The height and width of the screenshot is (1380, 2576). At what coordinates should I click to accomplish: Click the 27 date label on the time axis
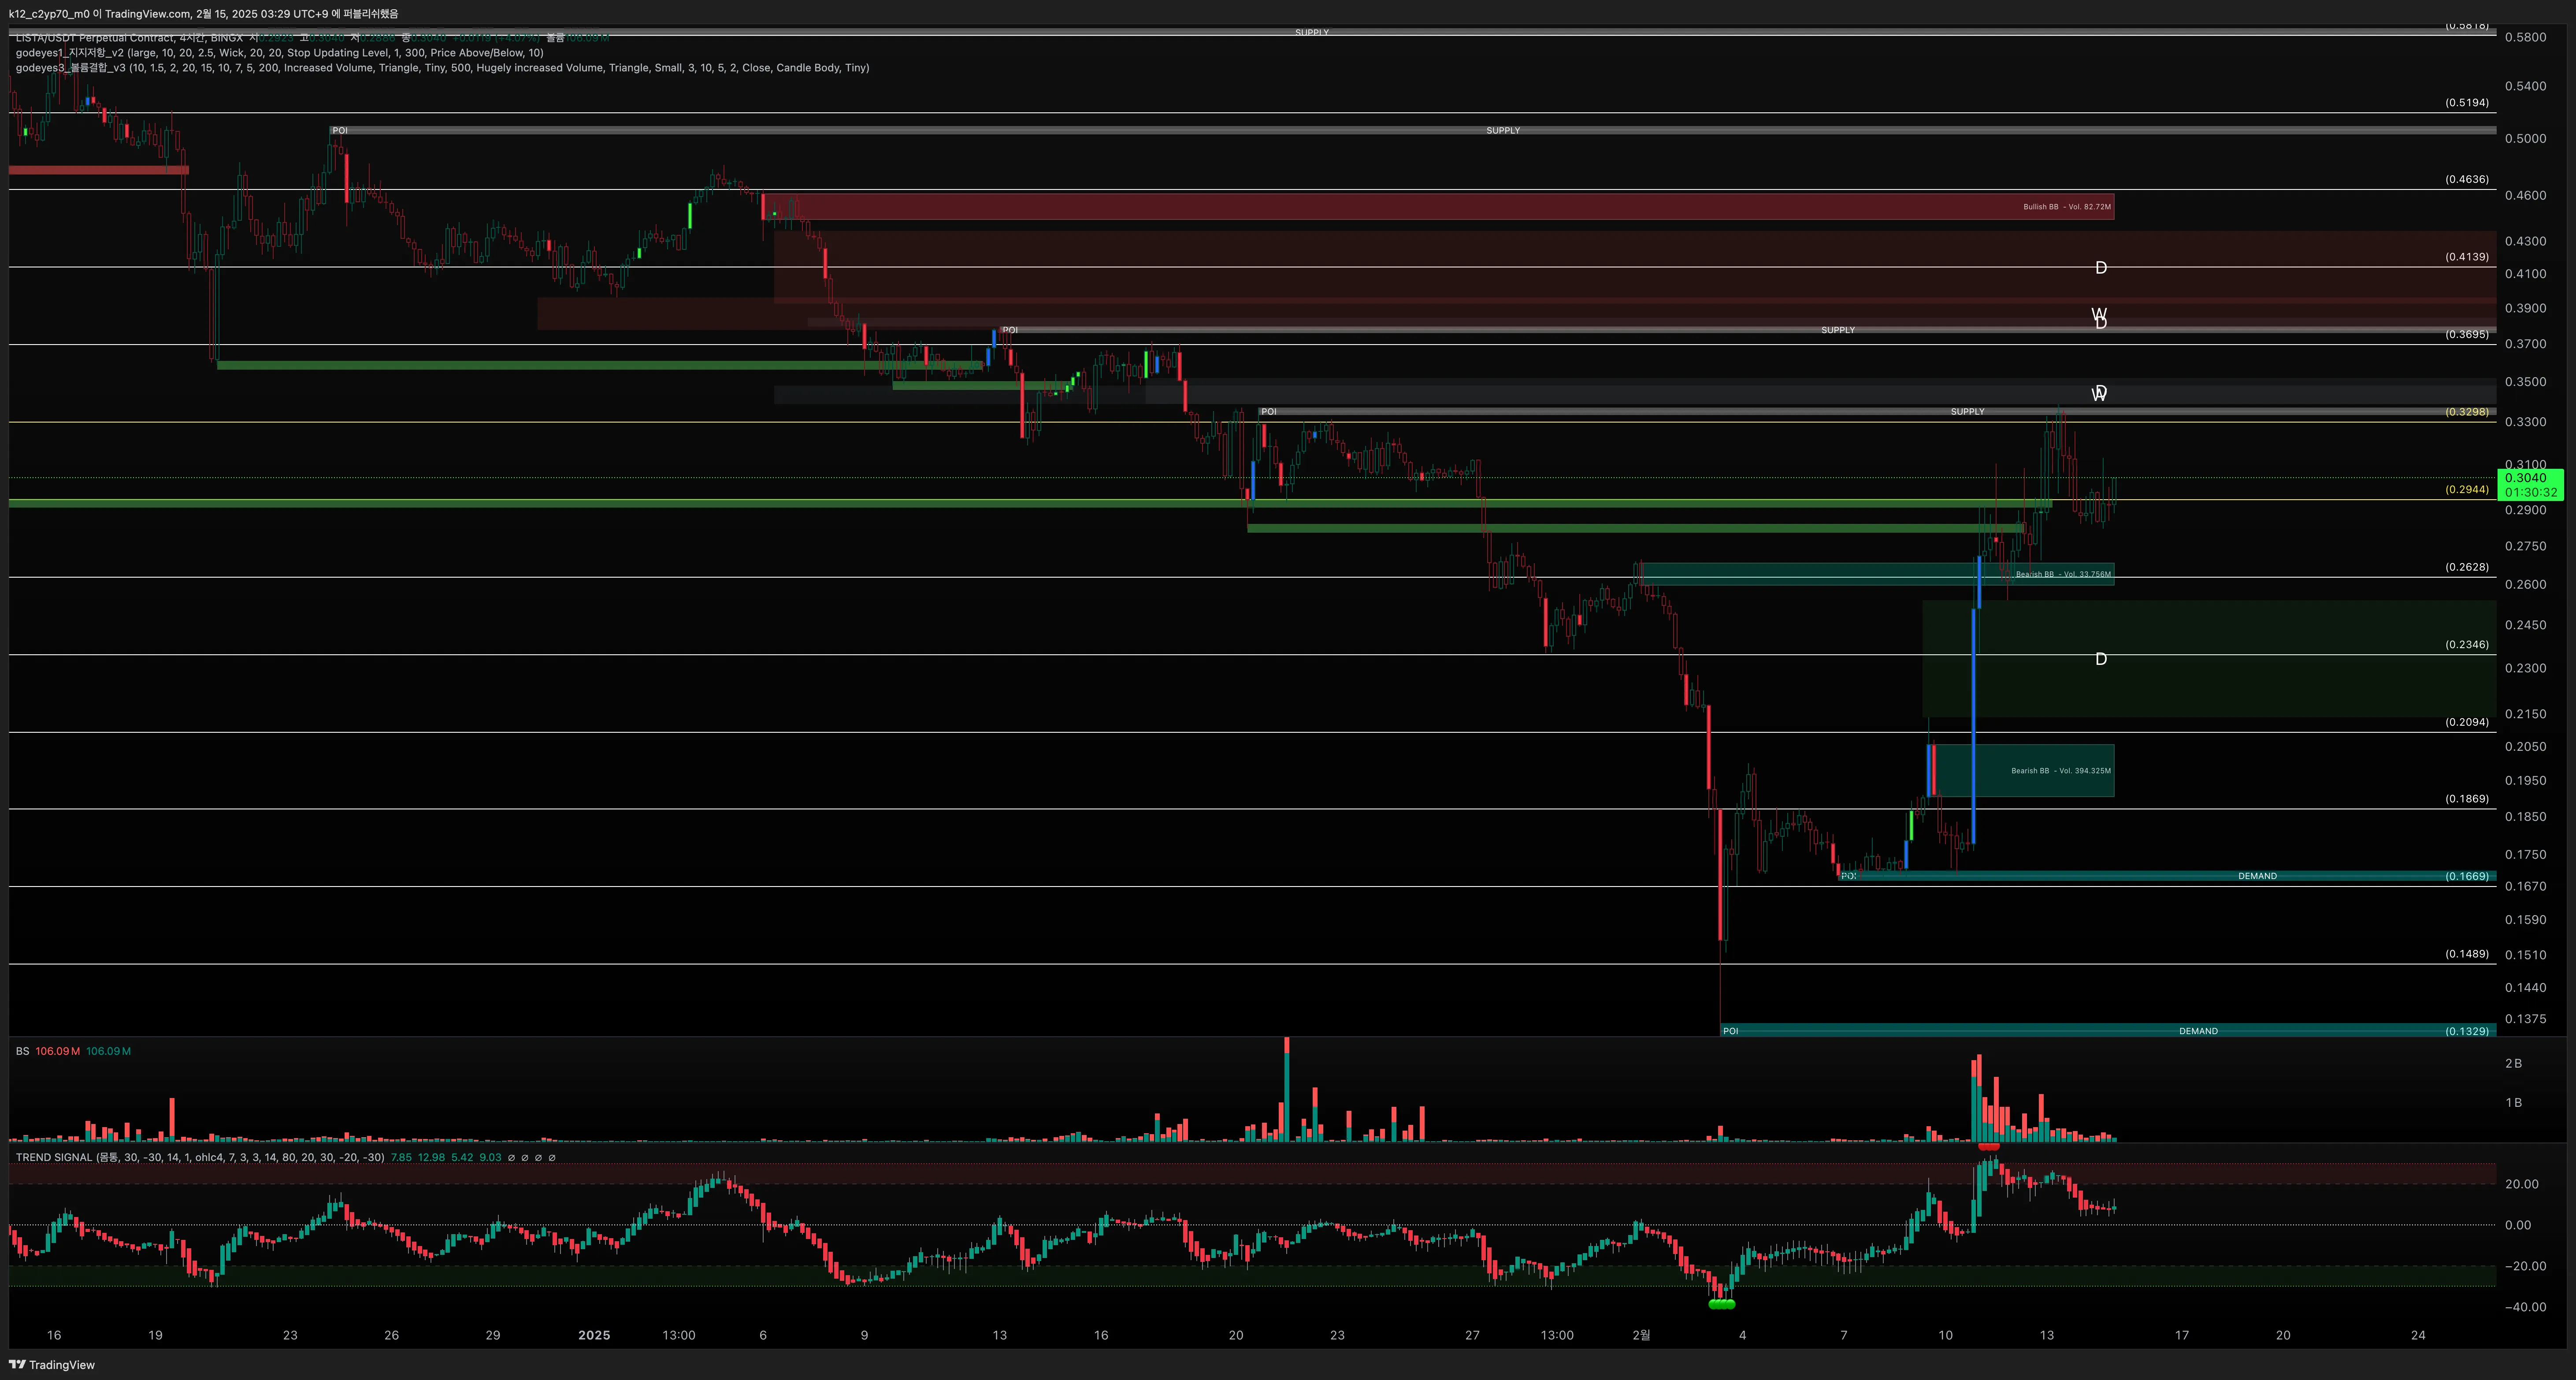[x=1472, y=1335]
